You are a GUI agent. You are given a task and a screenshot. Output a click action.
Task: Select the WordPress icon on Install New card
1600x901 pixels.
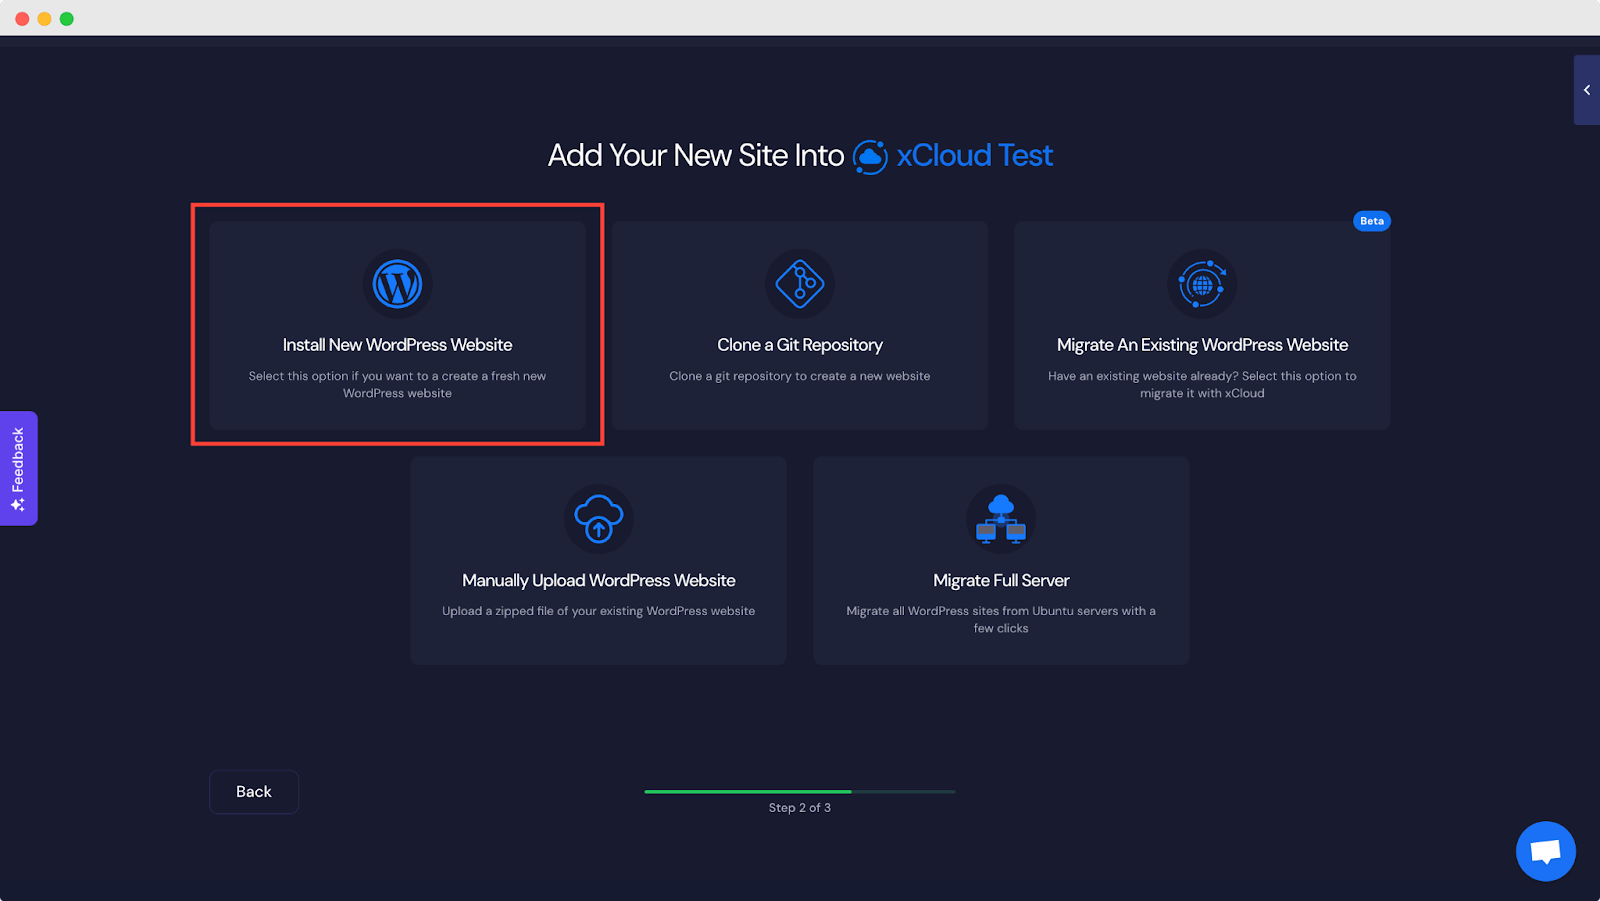pyautogui.click(x=397, y=283)
